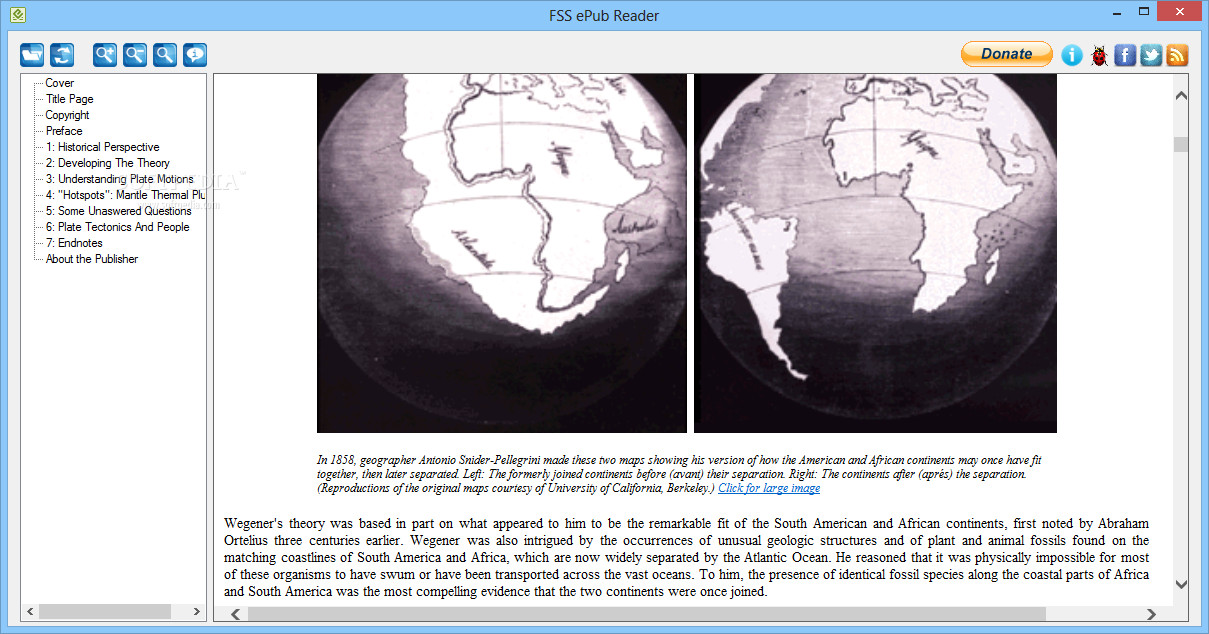Click contents panel scroll right arrow
The image size is (1209, 634).
[195, 611]
